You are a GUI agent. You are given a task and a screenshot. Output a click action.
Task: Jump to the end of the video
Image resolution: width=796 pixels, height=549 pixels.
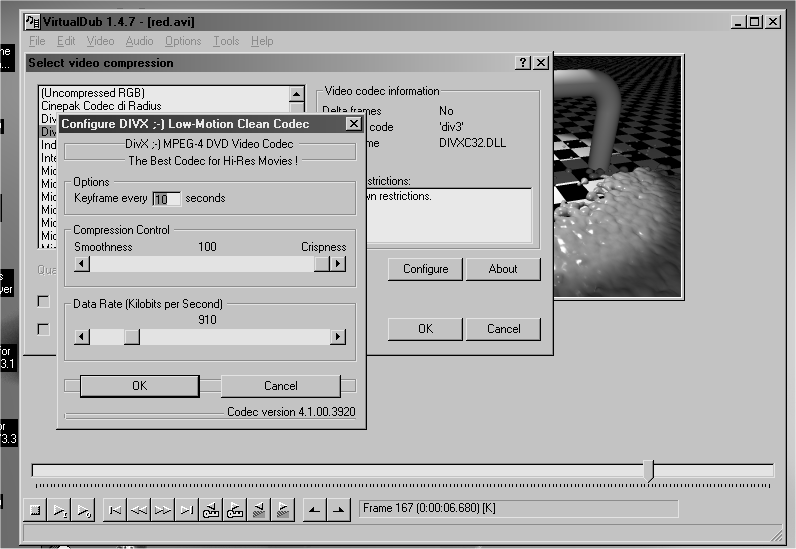point(187,510)
